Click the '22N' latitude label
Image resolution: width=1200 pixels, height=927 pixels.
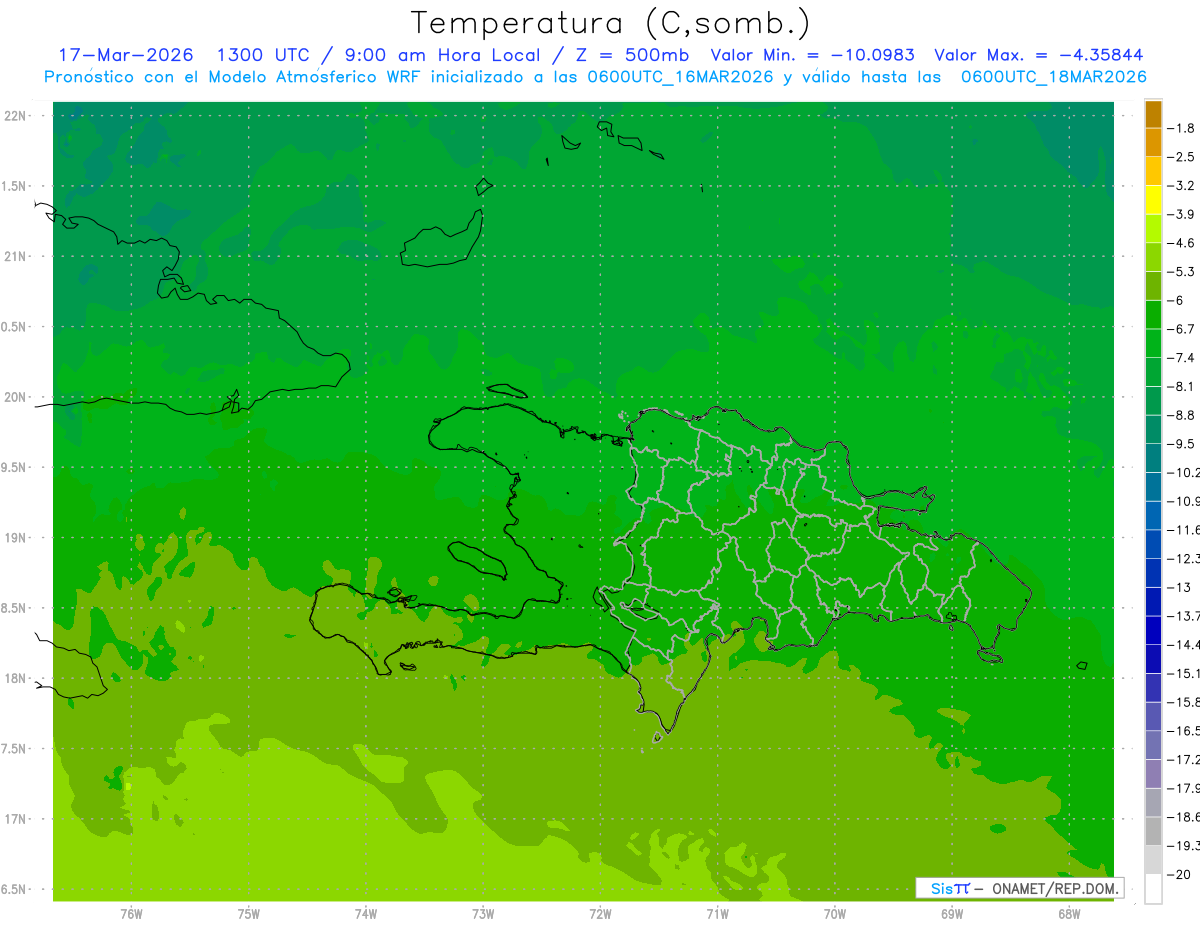pos(16,116)
